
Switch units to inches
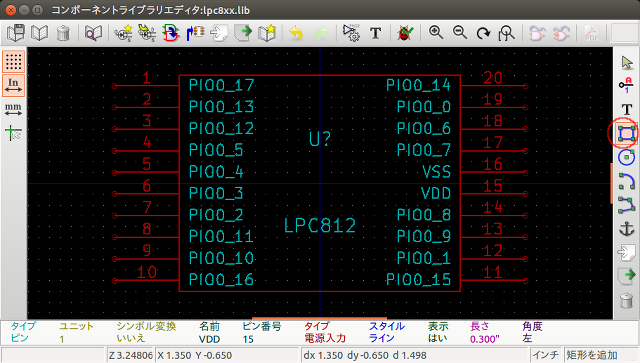(x=13, y=85)
